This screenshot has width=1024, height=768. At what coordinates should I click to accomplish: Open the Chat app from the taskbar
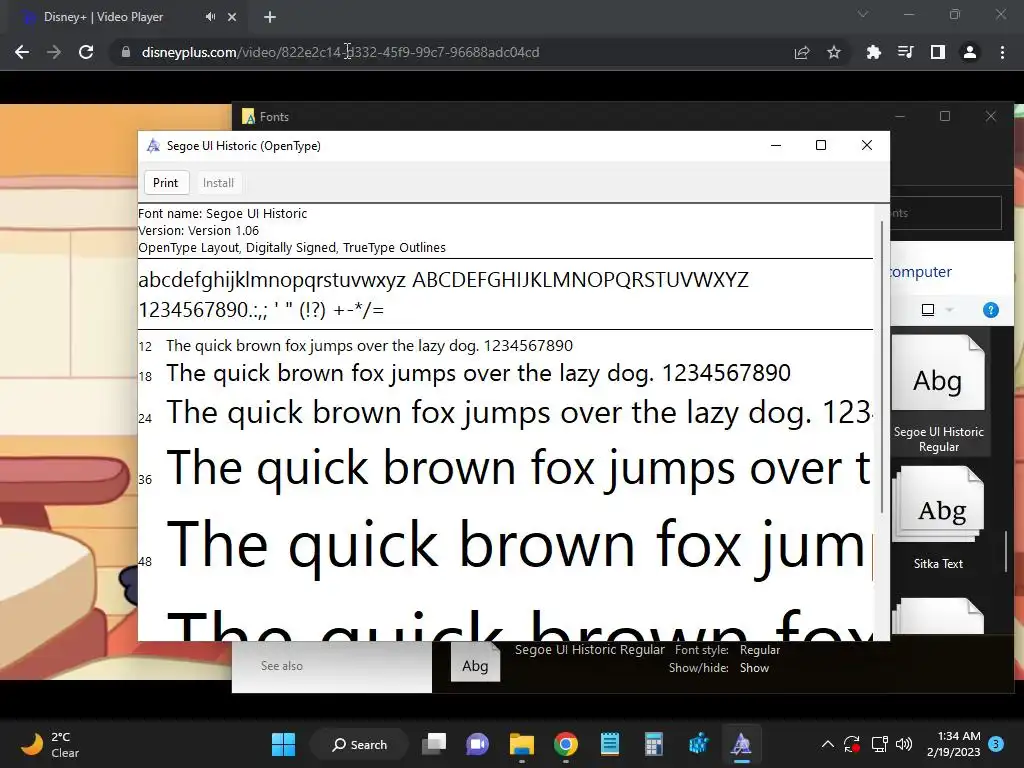477,744
